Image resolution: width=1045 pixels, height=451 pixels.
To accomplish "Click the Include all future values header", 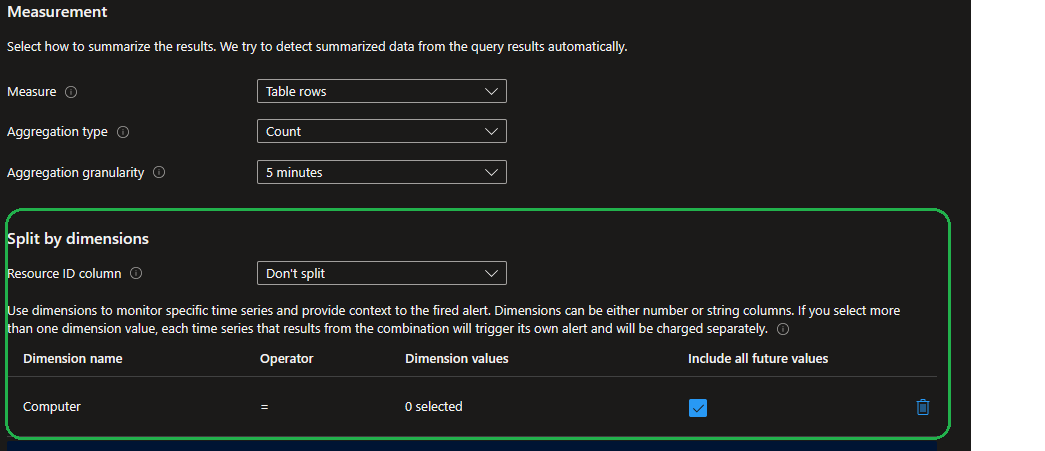I will pyautogui.click(x=758, y=358).
